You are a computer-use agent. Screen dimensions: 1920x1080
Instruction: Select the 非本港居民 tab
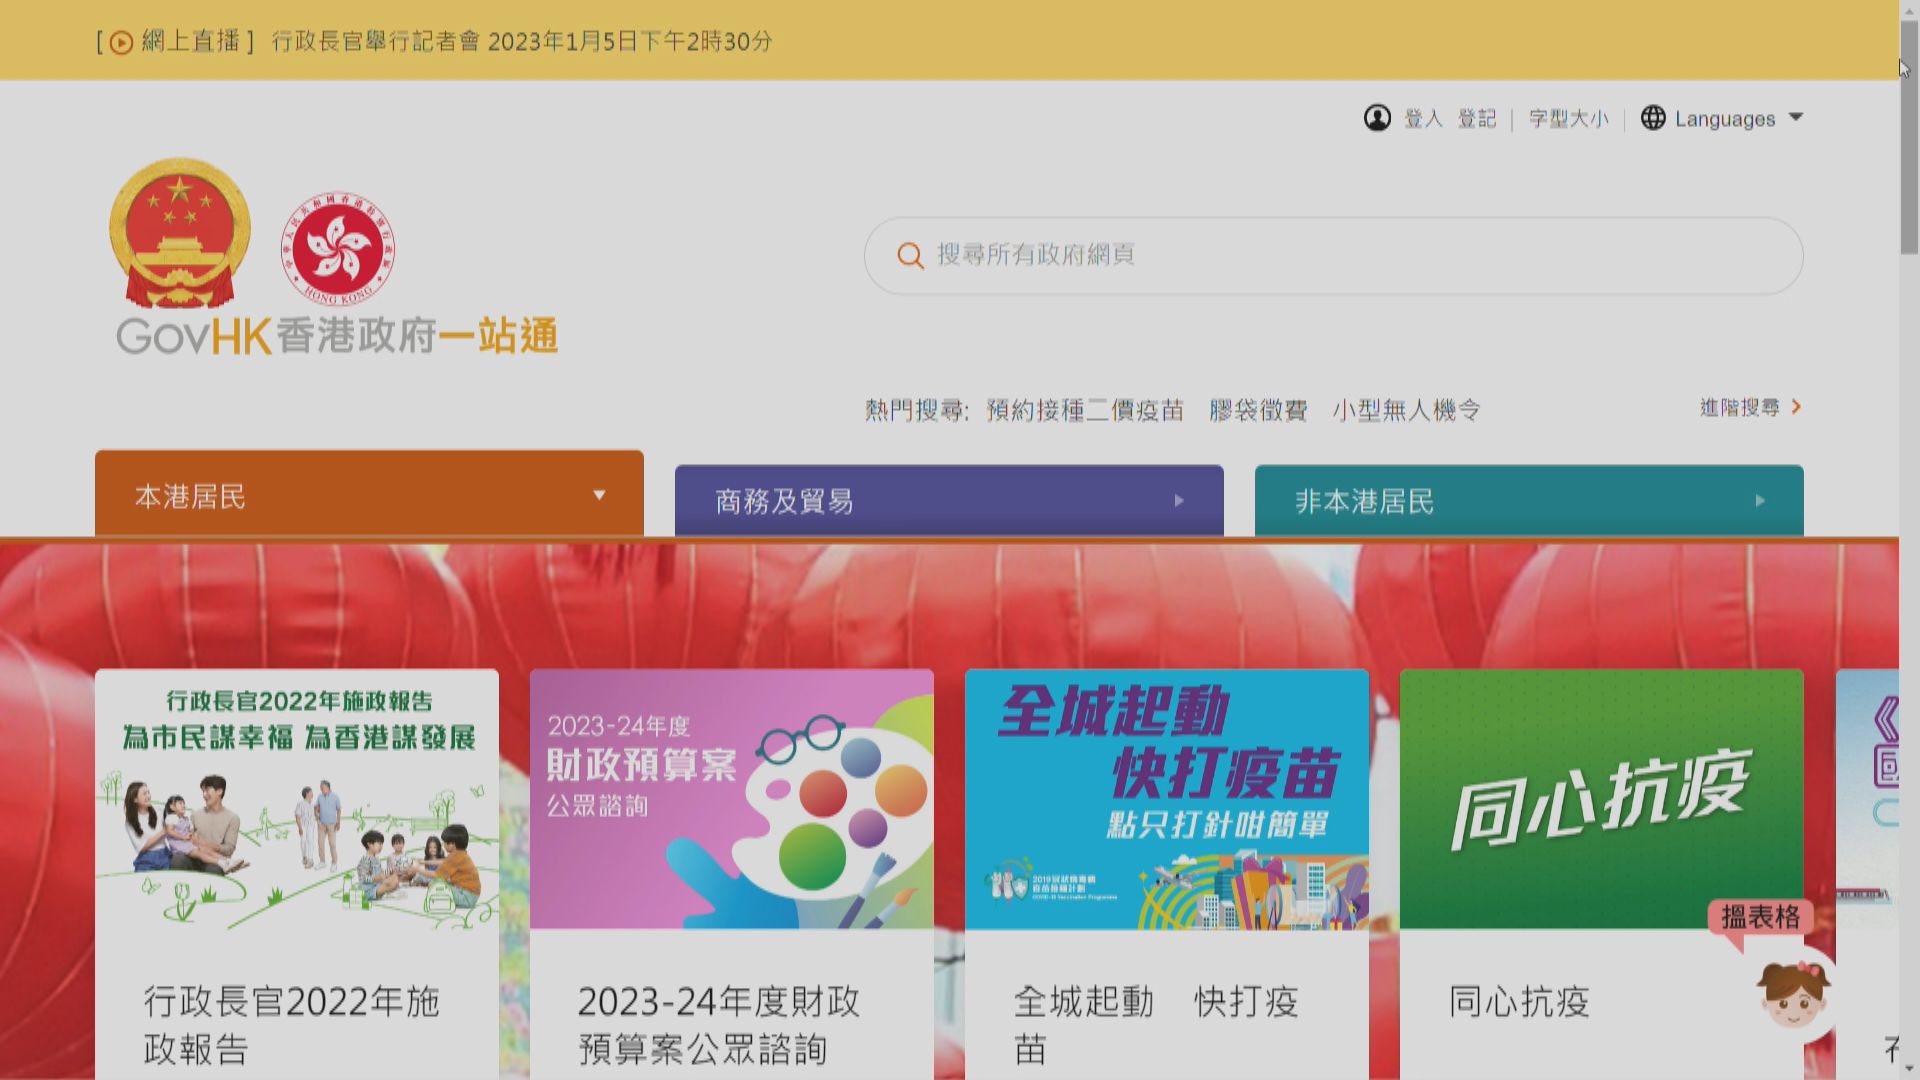coord(1364,501)
